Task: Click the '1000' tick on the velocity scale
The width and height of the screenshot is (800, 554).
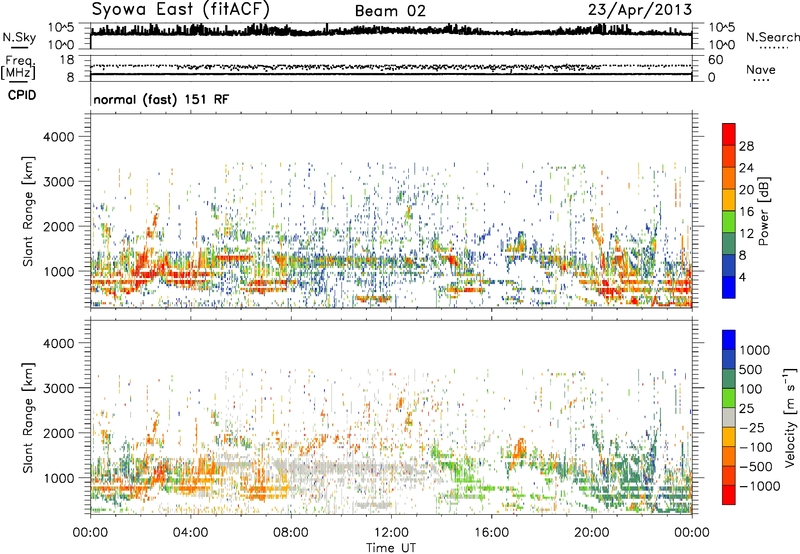Action: click(x=755, y=350)
